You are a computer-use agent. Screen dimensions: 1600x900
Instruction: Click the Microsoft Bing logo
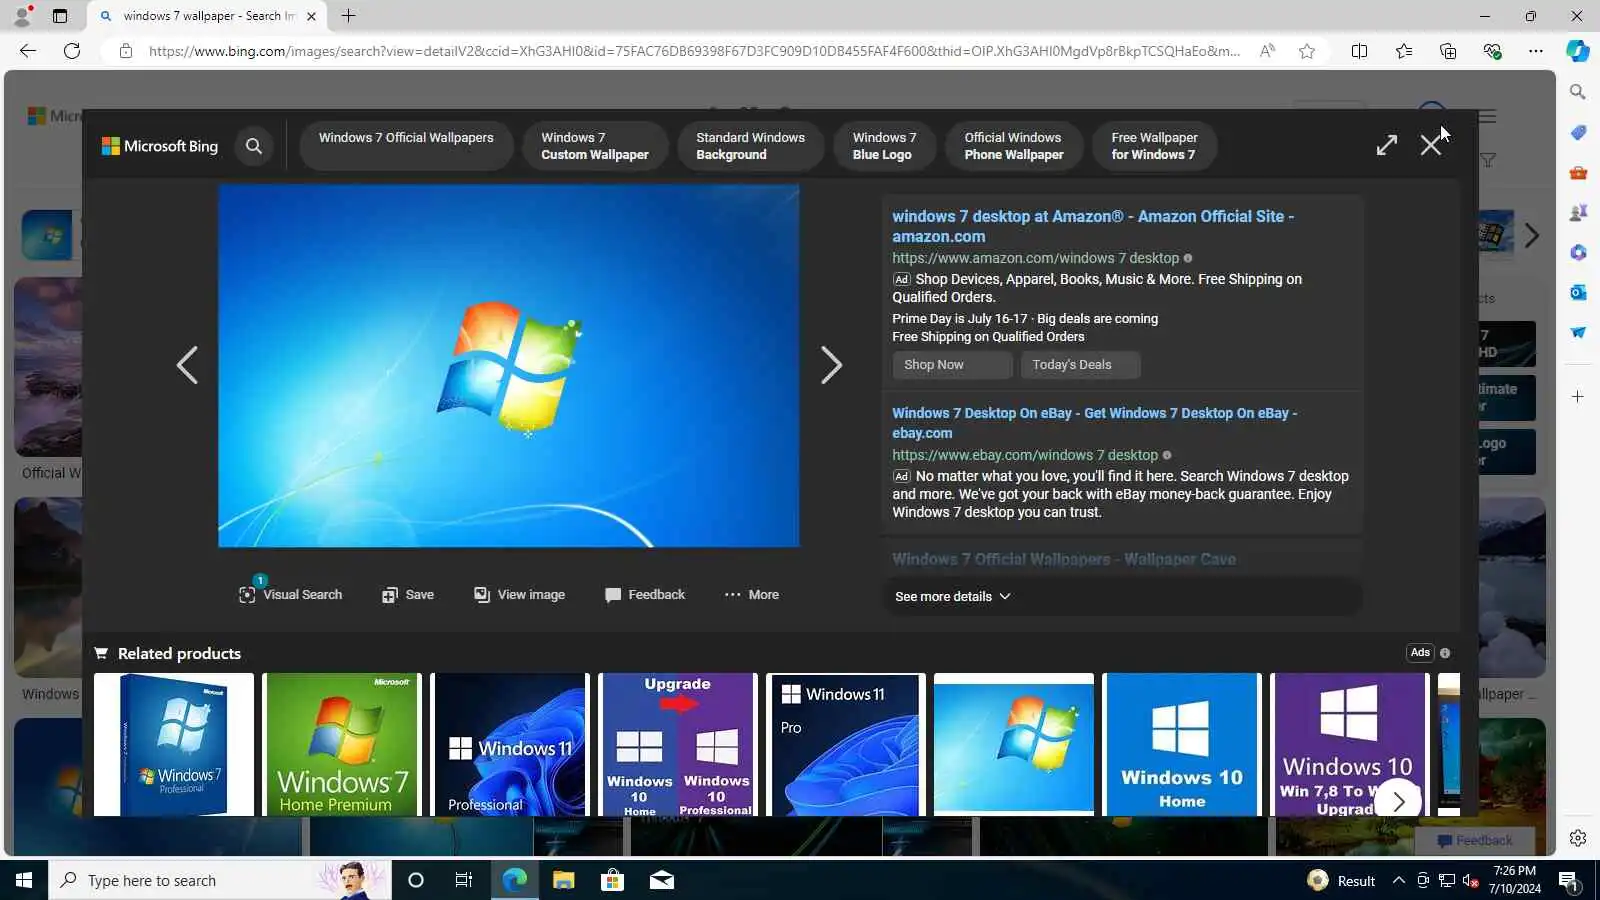coord(160,146)
